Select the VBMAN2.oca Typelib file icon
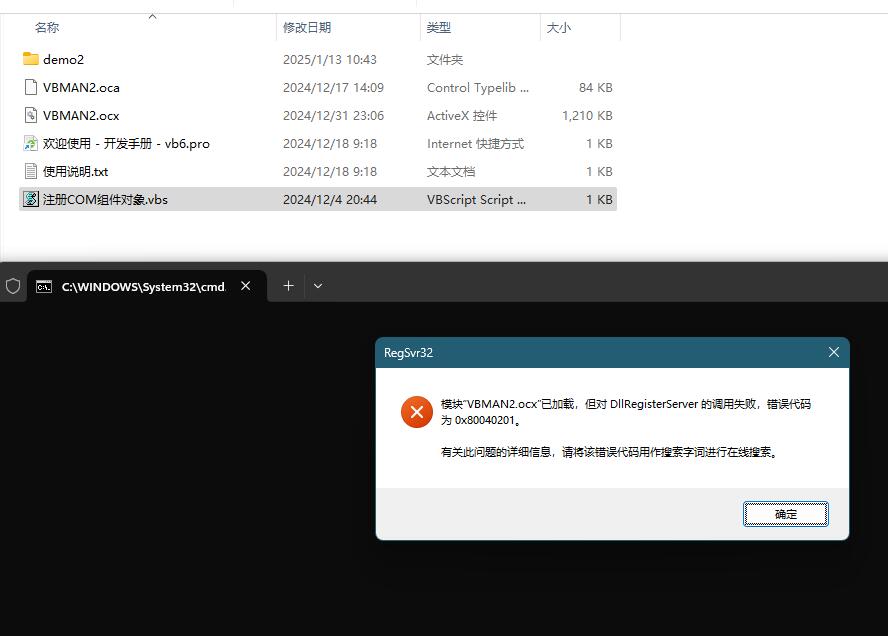This screenshot has width=888, height=636. (x=30, y=87)
